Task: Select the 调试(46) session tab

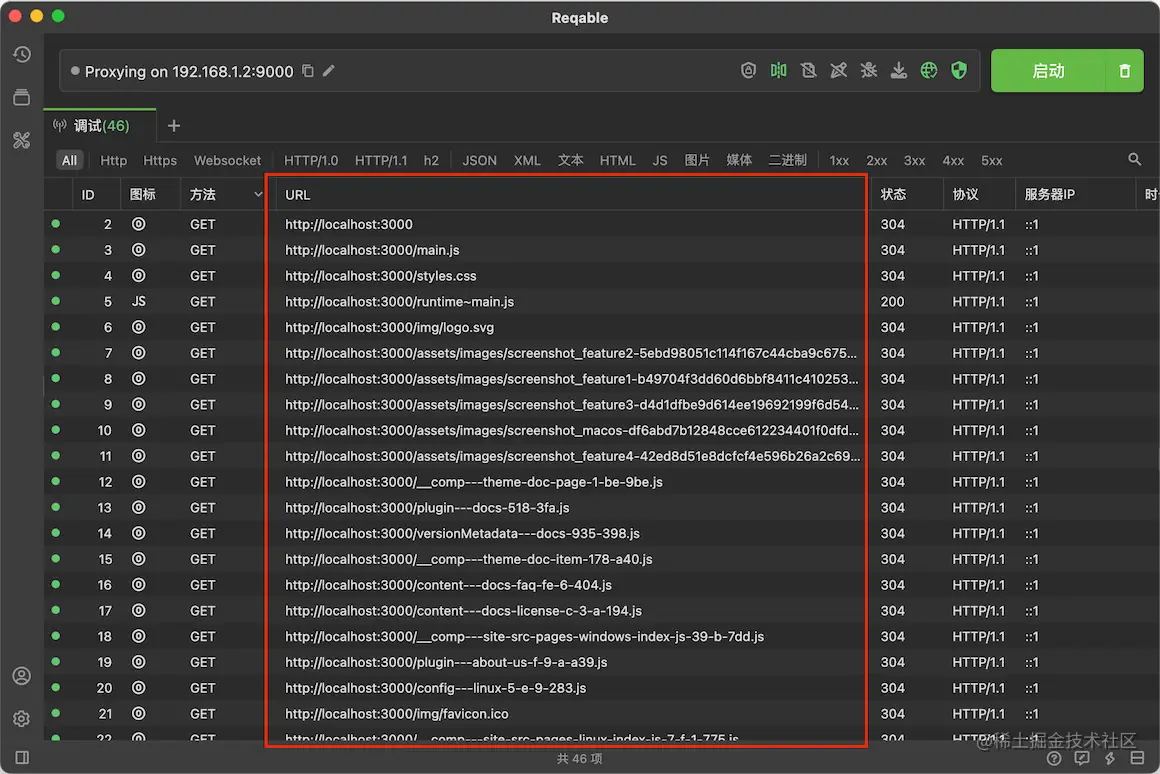Action: [x=101, y=126]
